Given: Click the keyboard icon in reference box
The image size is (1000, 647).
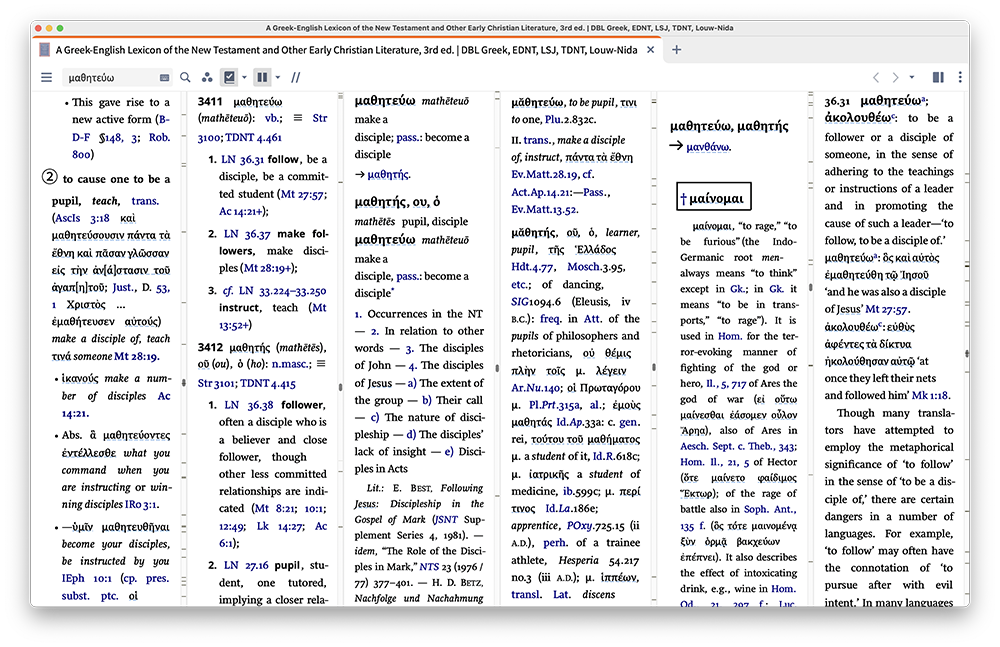Looking at the screenshot, I should pos(164,77).
